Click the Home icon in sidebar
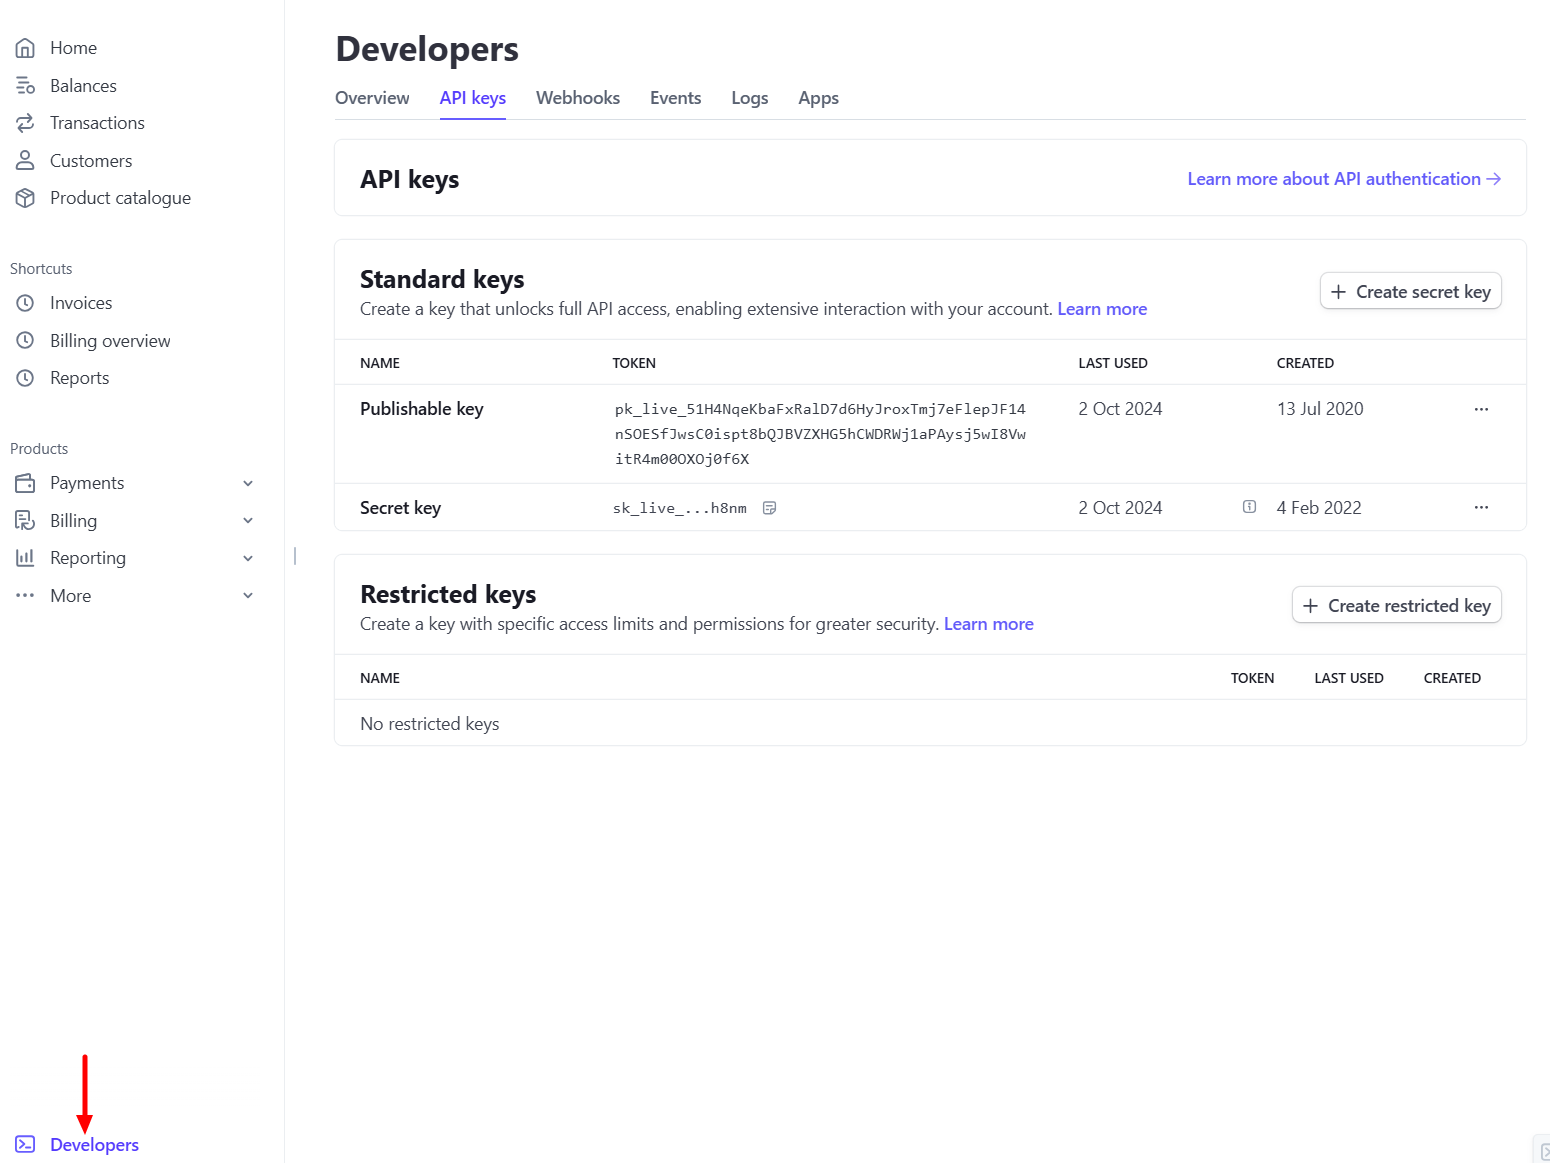Image resolution: width=1550 pixels, height=1163 pixels. pos(25,48)
